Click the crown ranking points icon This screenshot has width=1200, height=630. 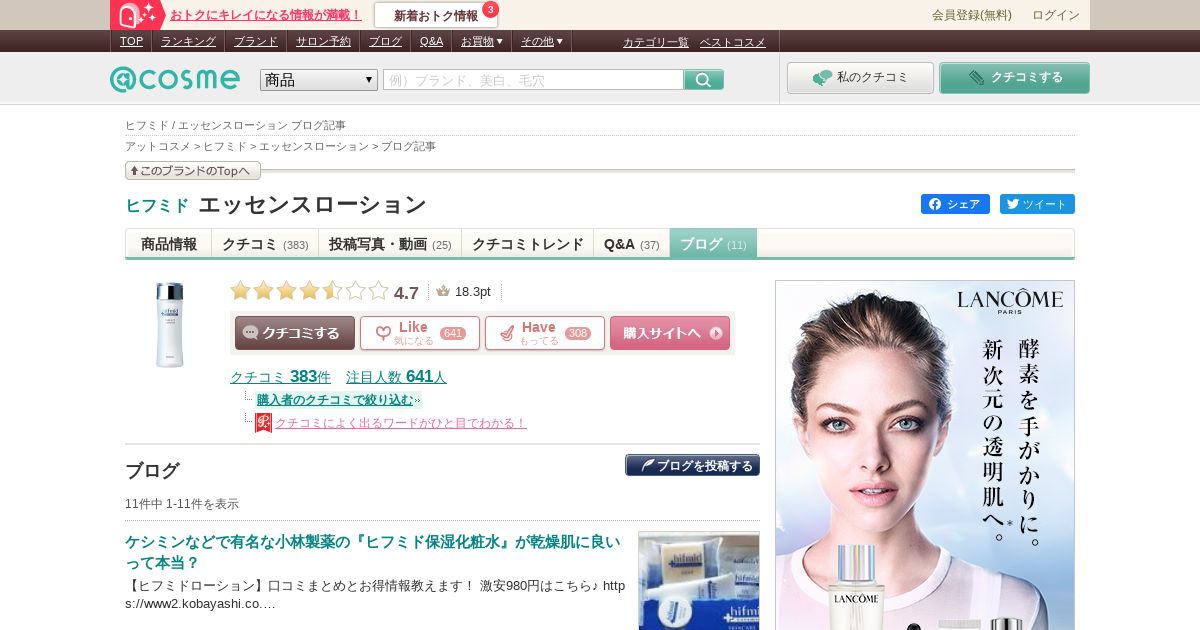[443, 291]
